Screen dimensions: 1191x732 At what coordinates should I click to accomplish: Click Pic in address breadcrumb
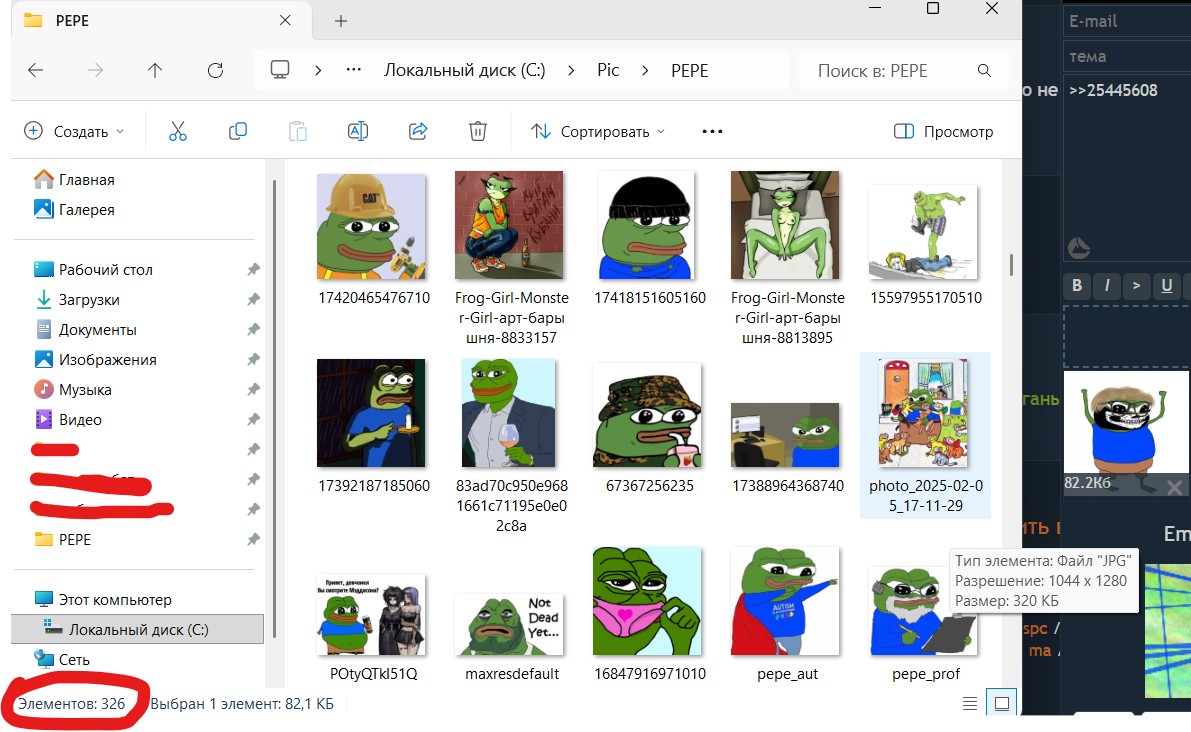pyautogui.click(x=608, y=71)
